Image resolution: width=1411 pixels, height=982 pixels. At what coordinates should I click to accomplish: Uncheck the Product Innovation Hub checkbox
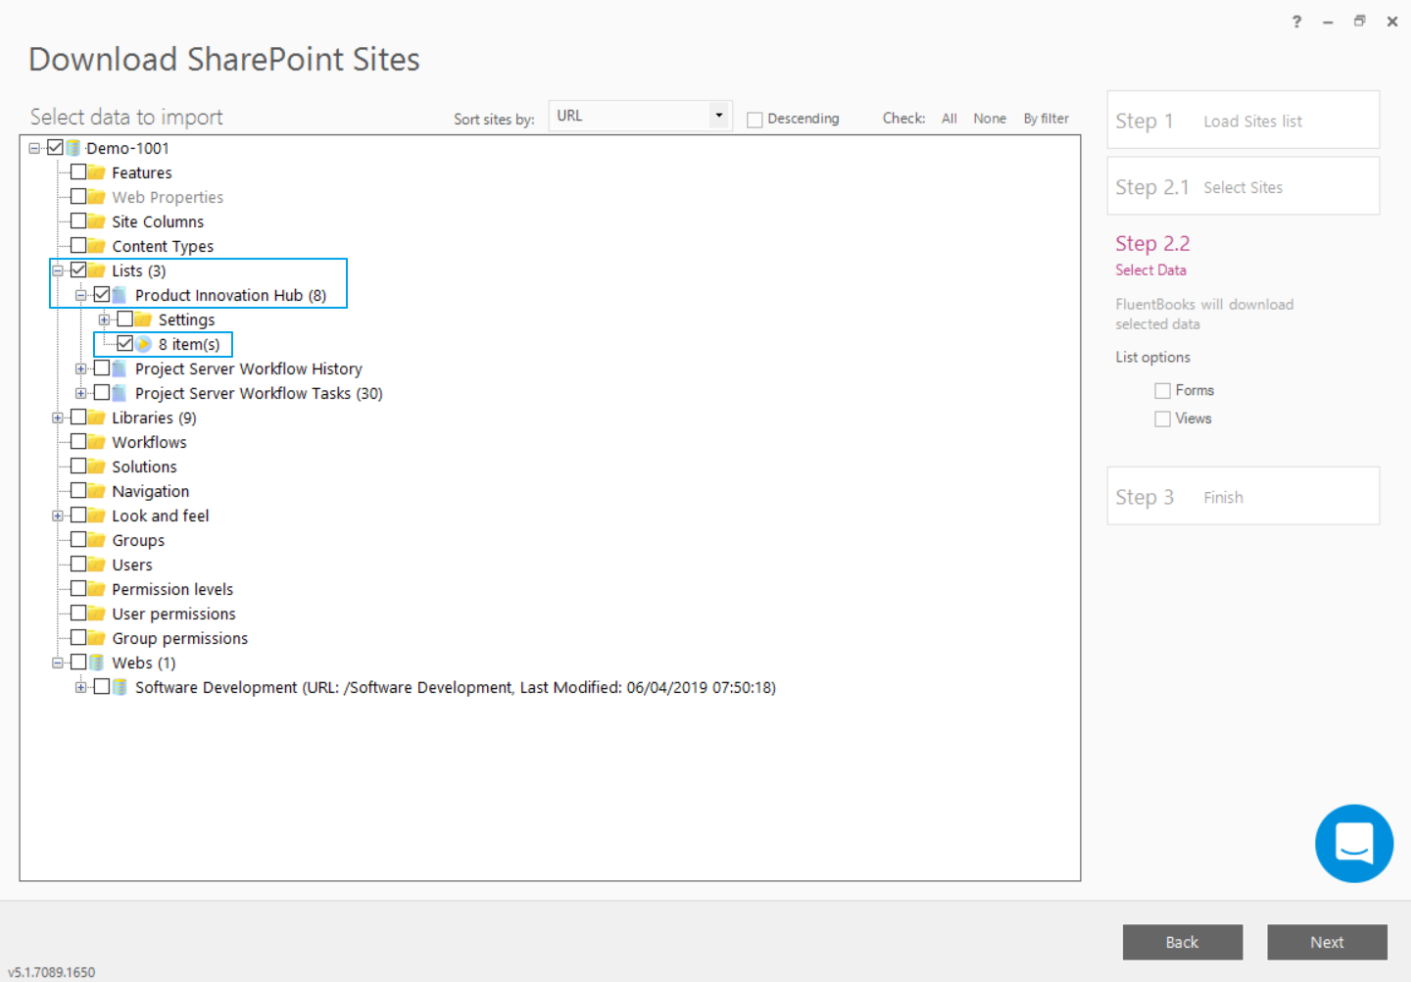point(101,294)
